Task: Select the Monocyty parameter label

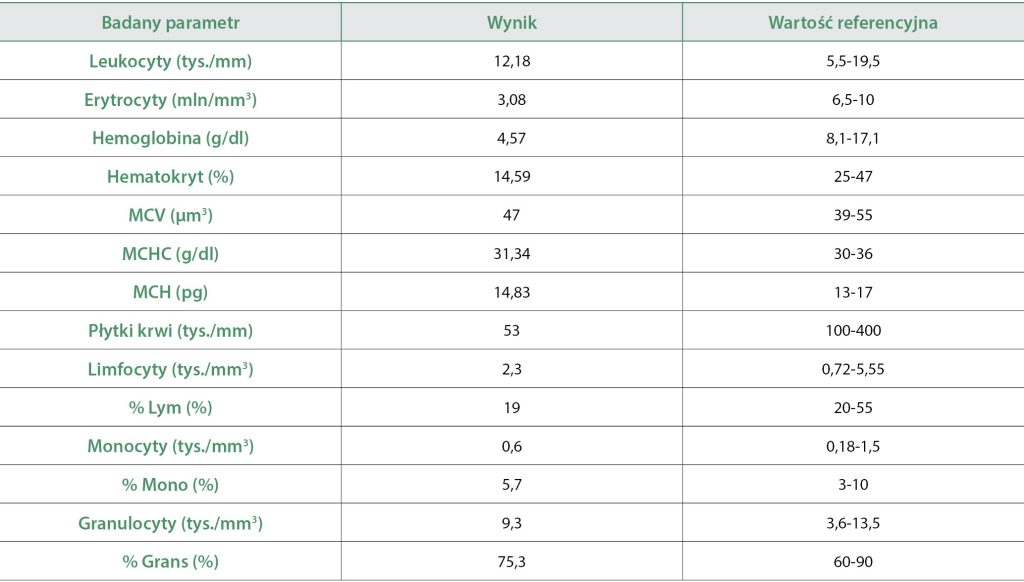Action: [170, 446]
